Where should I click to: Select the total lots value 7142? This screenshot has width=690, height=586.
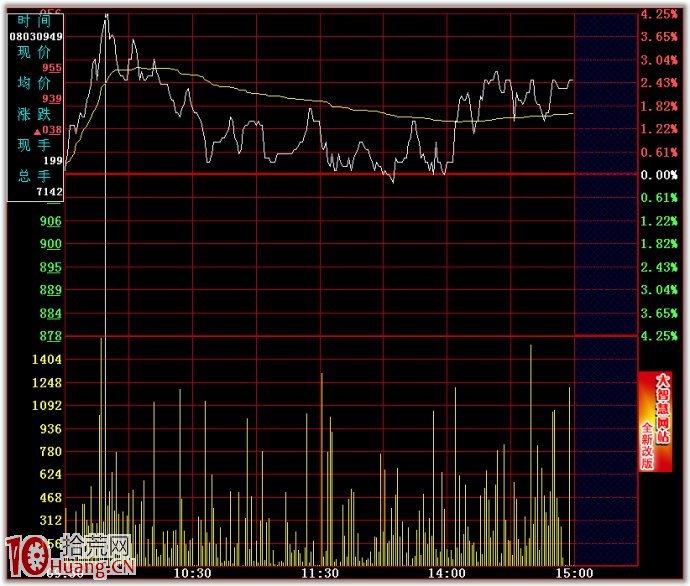pyautogui.click(x=49, y=191)
